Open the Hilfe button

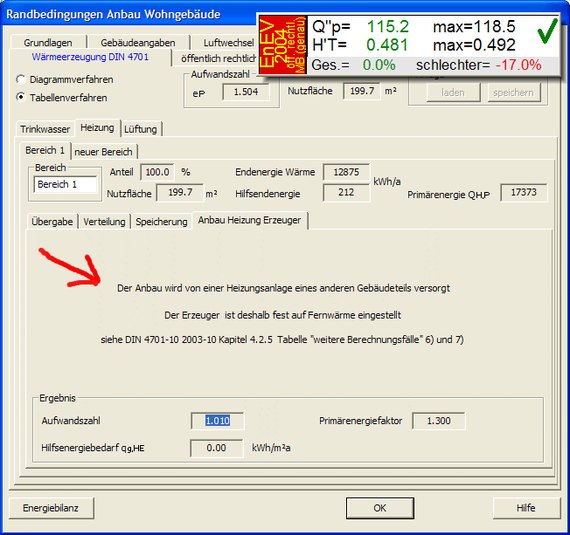click(526, 508)
